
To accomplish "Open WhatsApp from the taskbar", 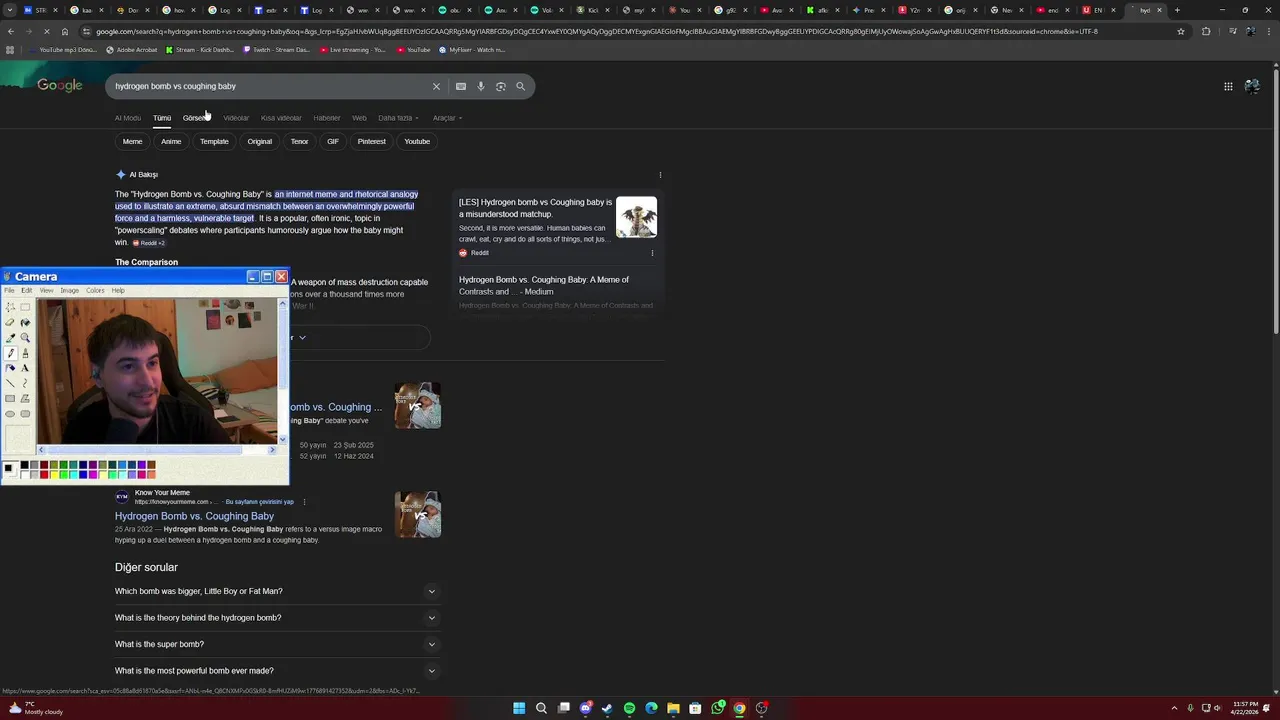I will point(718,708).
